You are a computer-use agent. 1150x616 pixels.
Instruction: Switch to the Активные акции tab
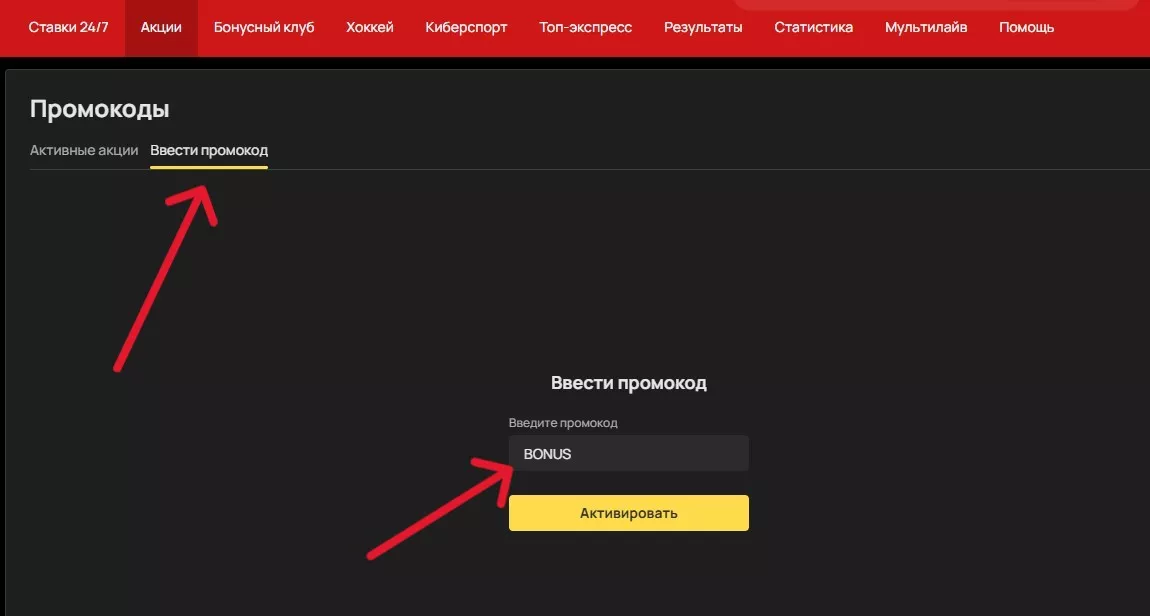84,149
